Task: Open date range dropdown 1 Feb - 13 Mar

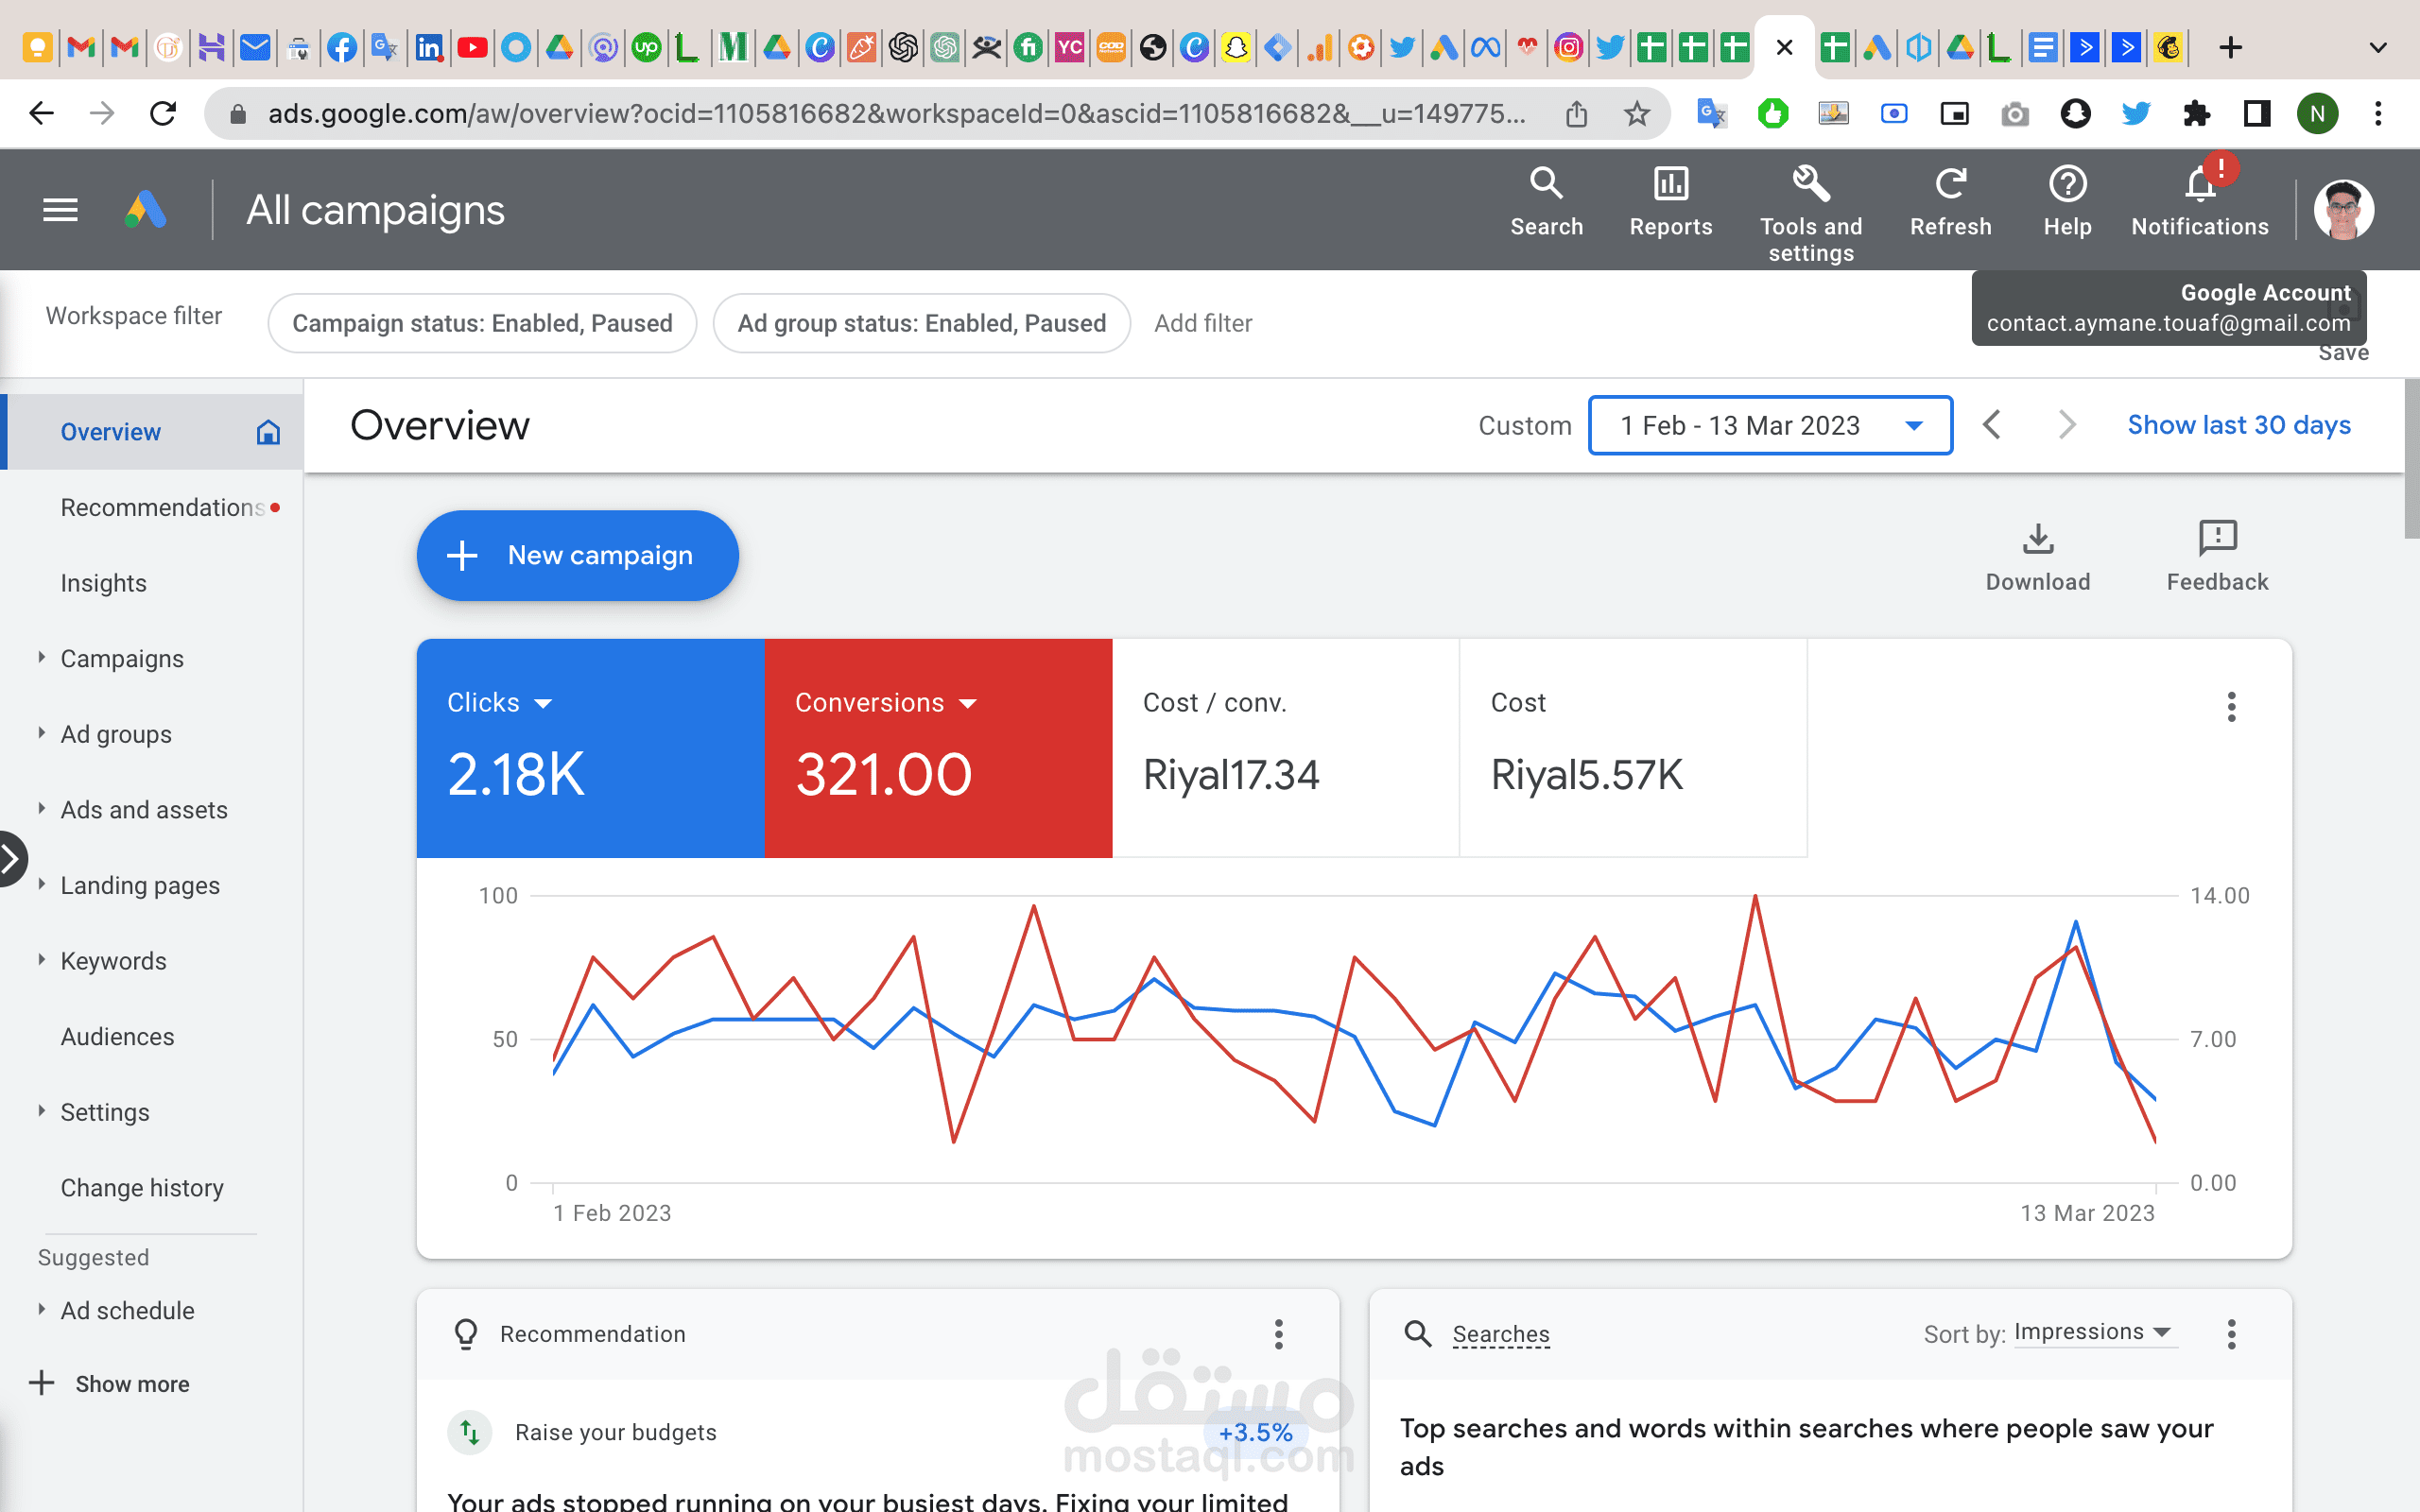Action: point(1769,426)
